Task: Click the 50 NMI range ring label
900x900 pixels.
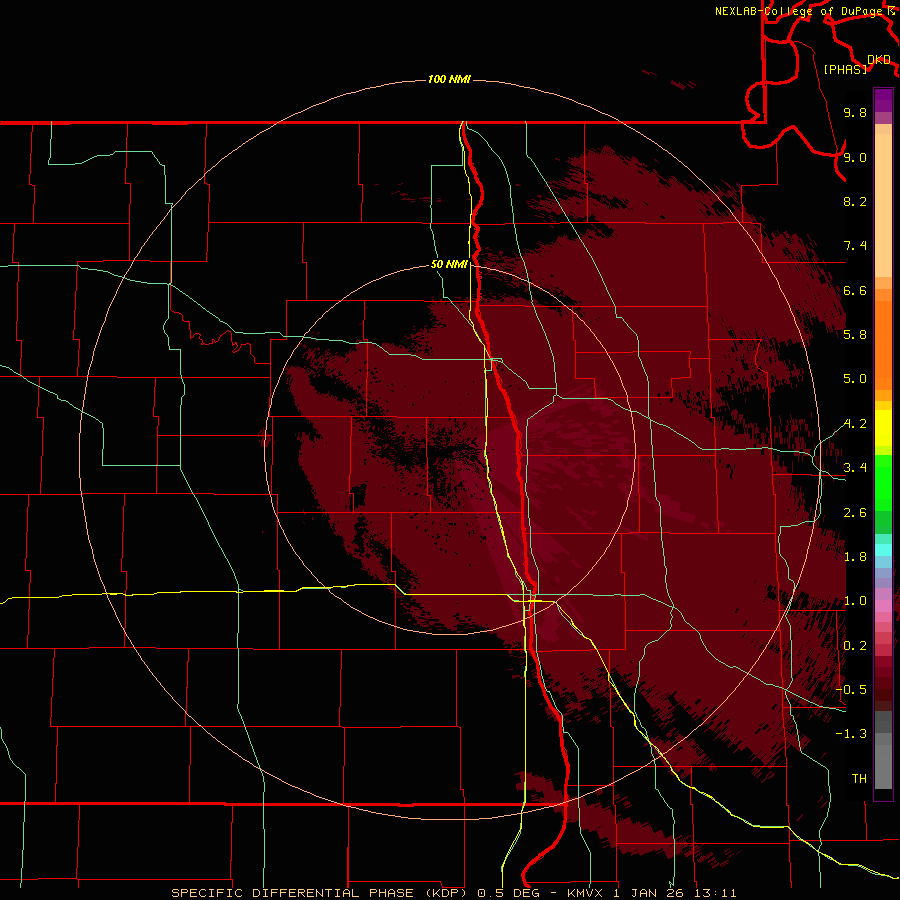Action: [x=449, y=264]
